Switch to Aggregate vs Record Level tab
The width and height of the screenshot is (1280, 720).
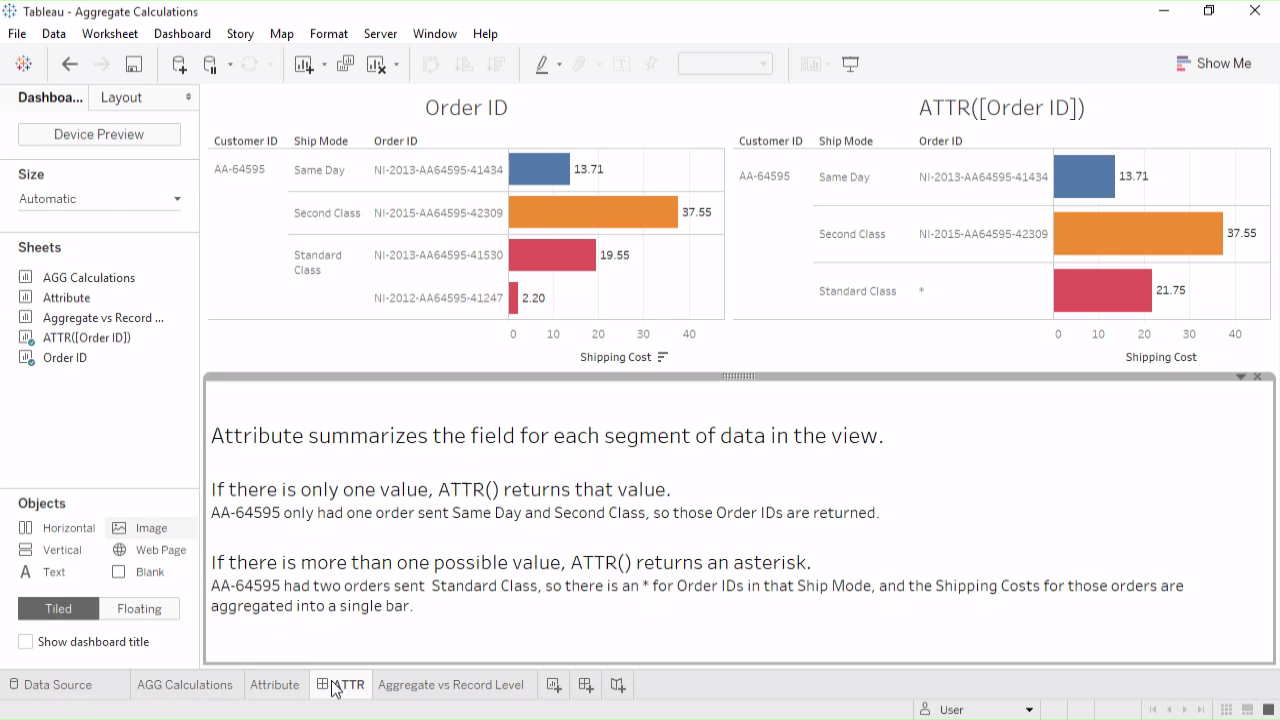[450, 685]
